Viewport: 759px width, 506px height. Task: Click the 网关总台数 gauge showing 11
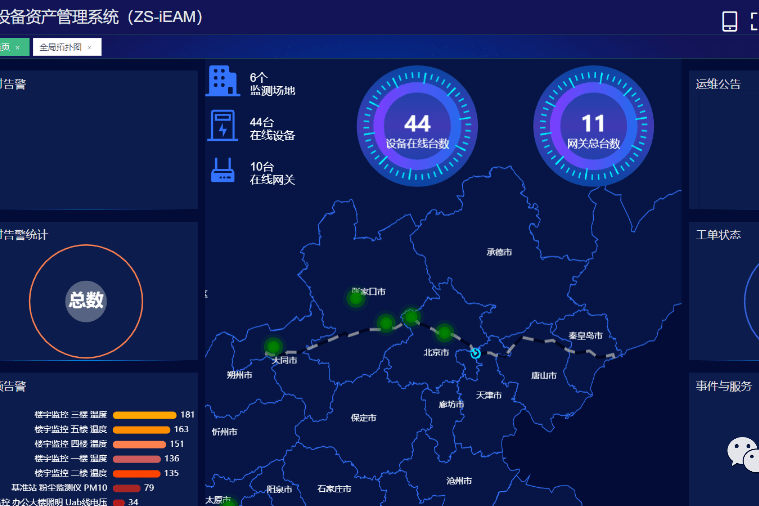pos(593,126)
